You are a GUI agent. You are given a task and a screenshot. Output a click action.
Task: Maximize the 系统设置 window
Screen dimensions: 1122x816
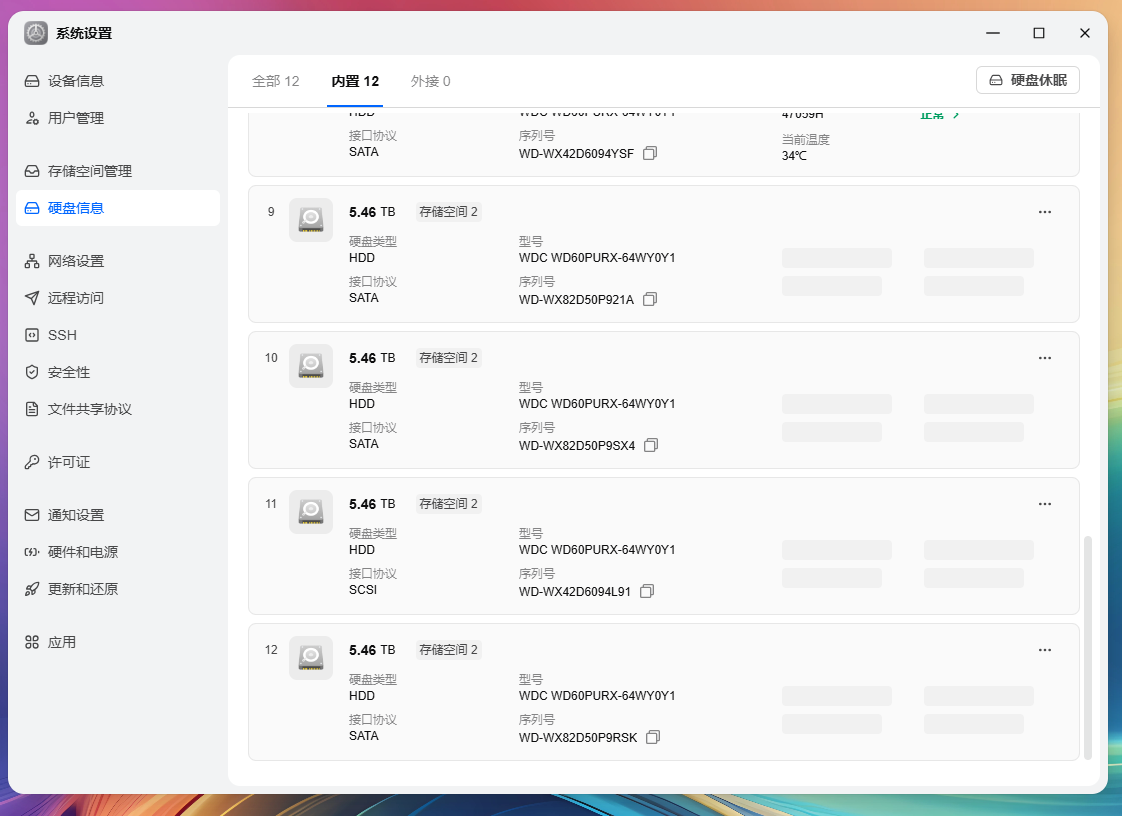[x=1039, y=33]
